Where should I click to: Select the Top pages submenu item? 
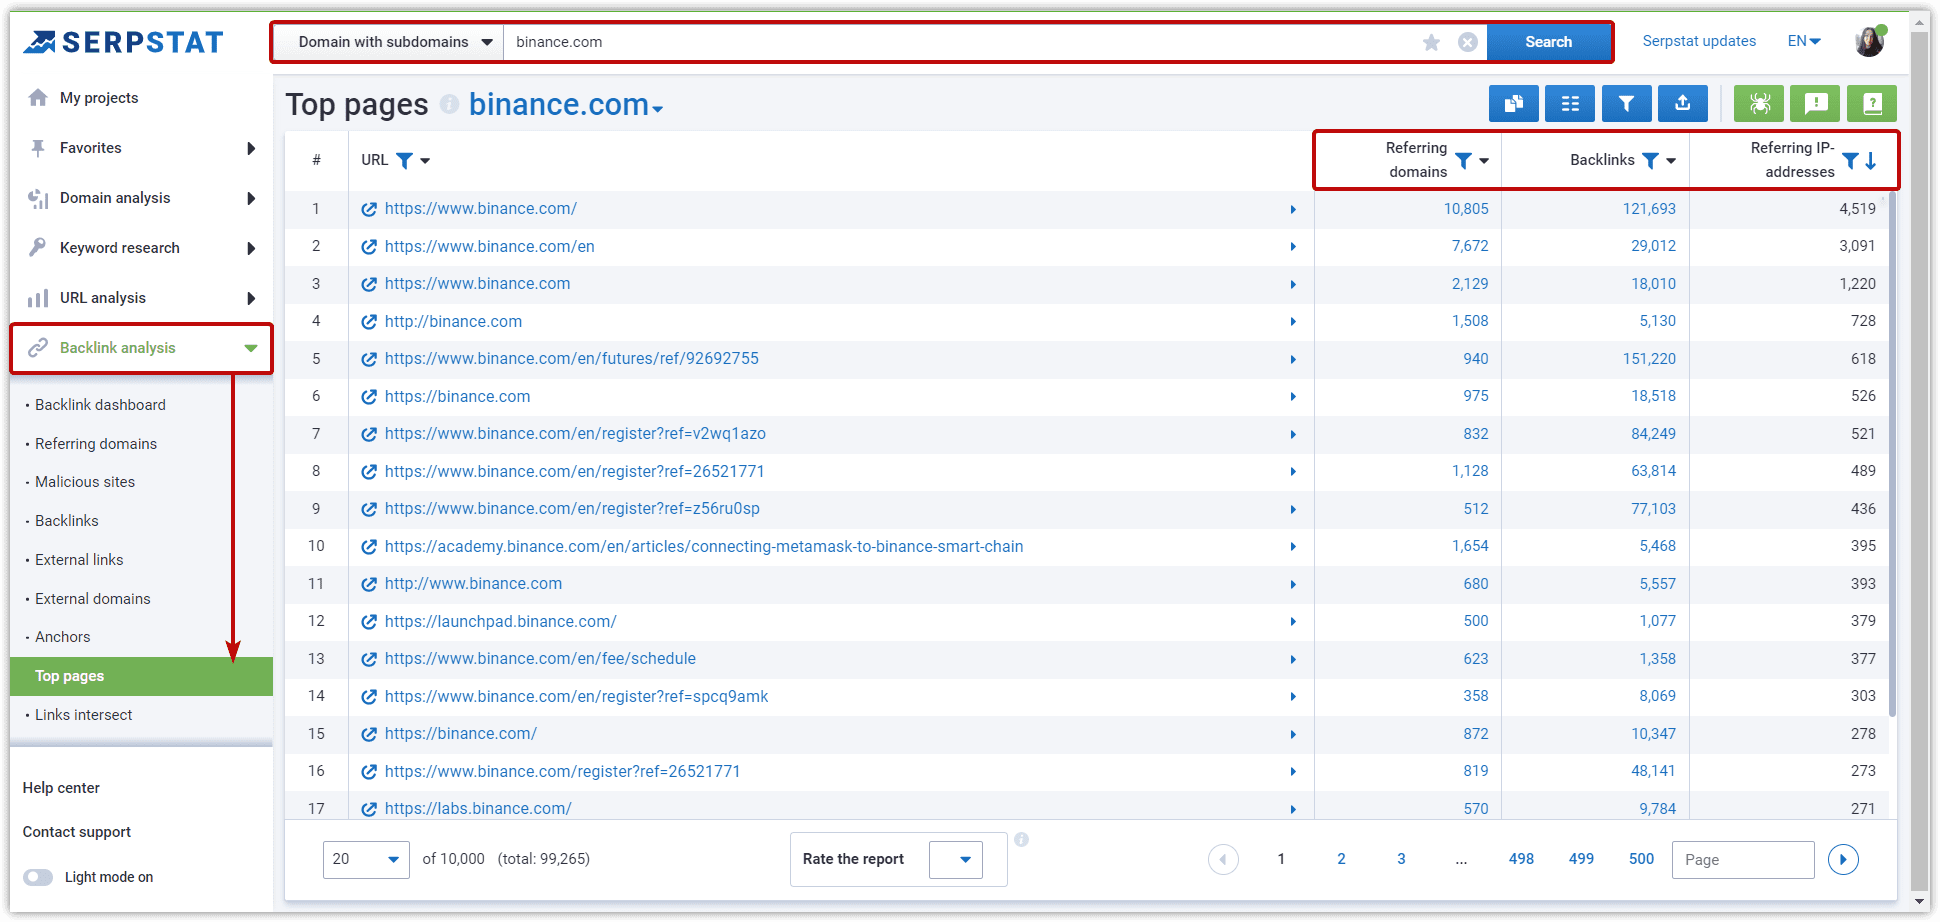tap(141, 676)
